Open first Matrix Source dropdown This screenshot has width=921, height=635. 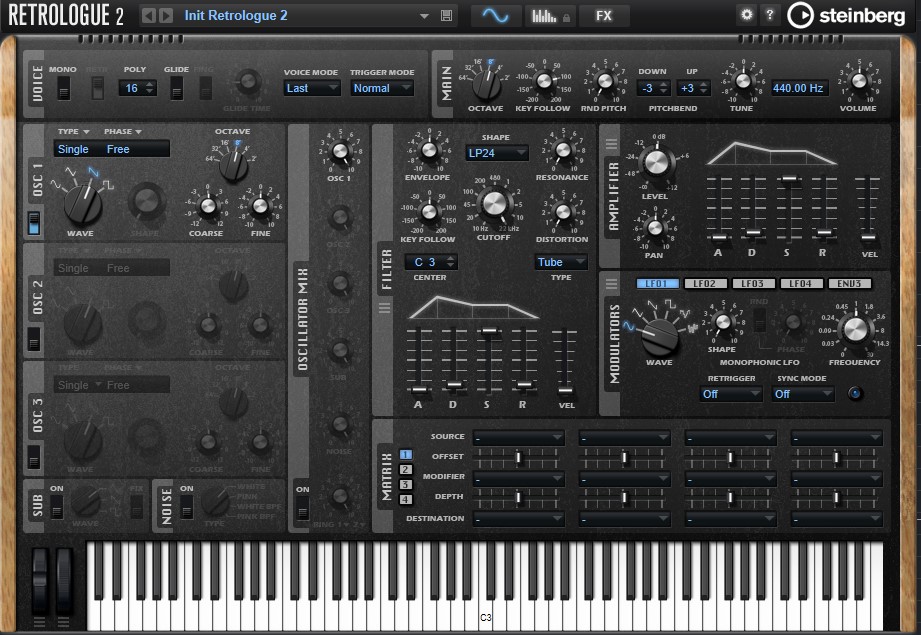pyautogui.click(x=519, y=438)
